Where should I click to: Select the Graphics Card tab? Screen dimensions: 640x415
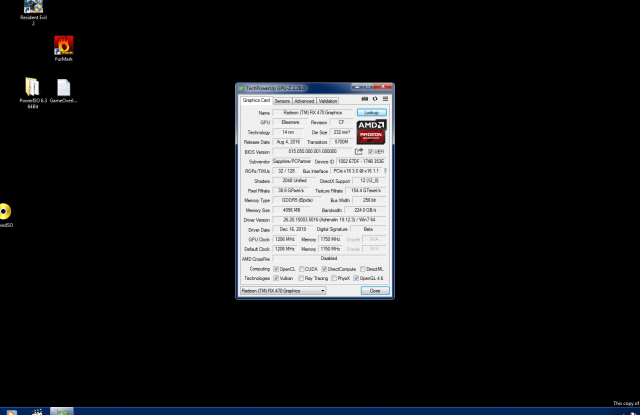tap(256, 100)
